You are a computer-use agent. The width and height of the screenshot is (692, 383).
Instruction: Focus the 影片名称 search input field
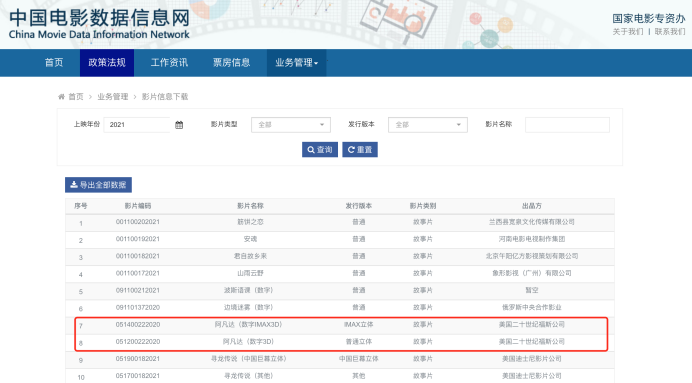pyautogui.click(x=568, y=125)
